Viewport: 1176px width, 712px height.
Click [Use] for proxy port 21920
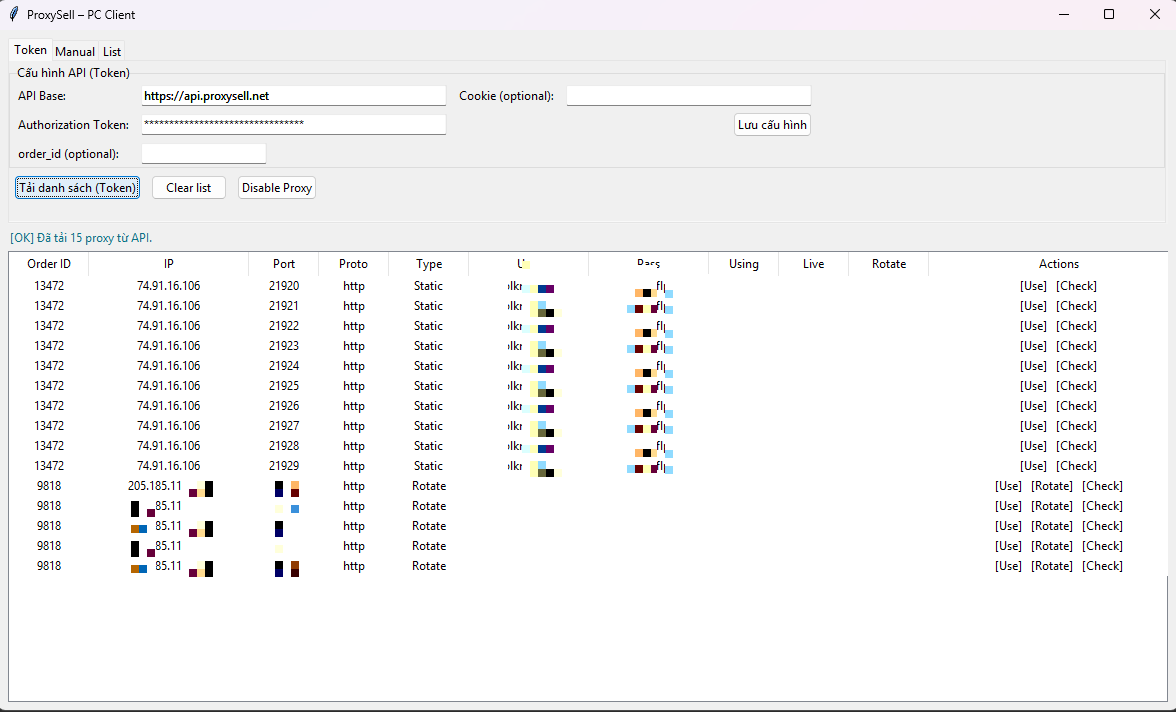point(1033,285)
